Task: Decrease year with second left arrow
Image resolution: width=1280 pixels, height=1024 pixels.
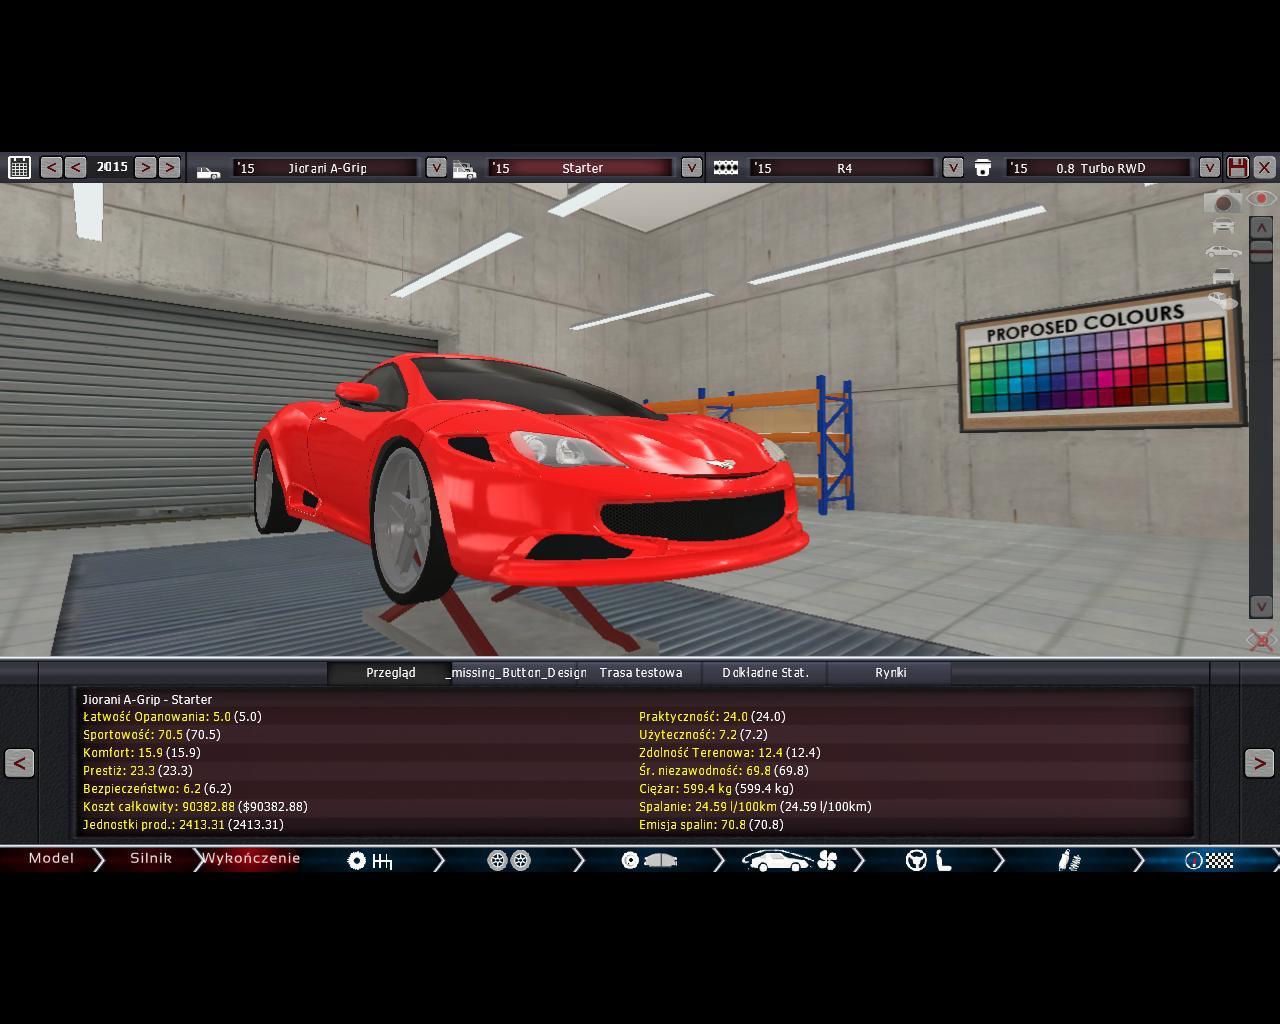Action: (75, 167)
